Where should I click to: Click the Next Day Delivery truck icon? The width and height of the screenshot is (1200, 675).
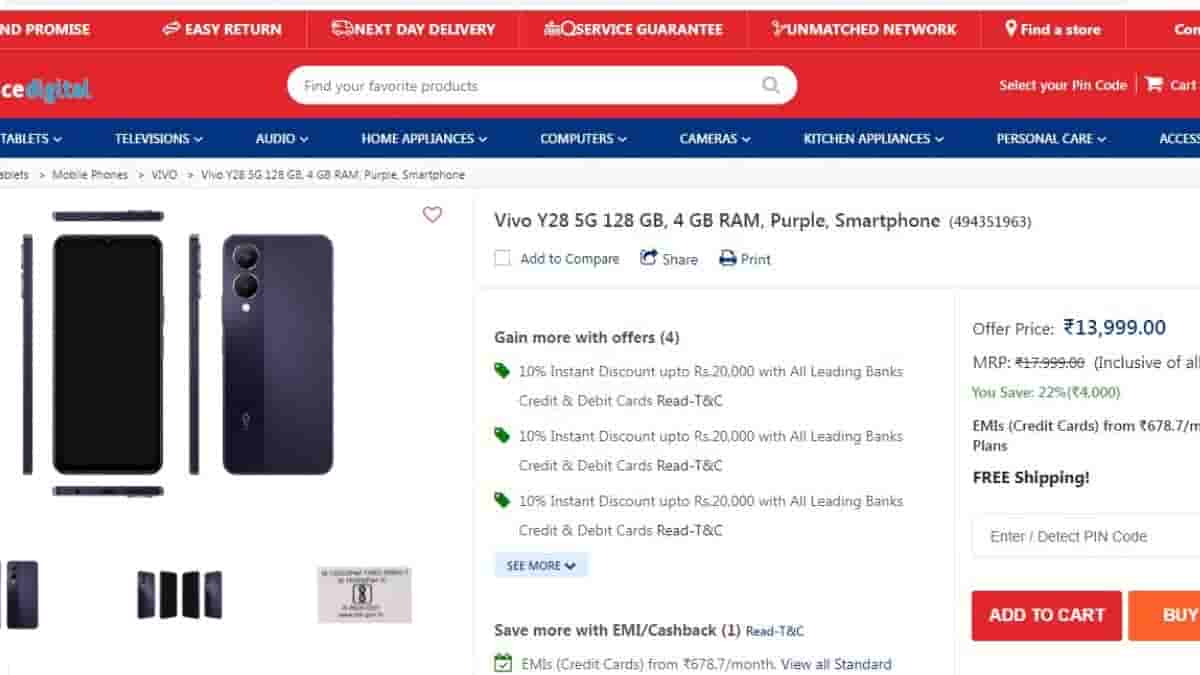[x=343, y=29]
